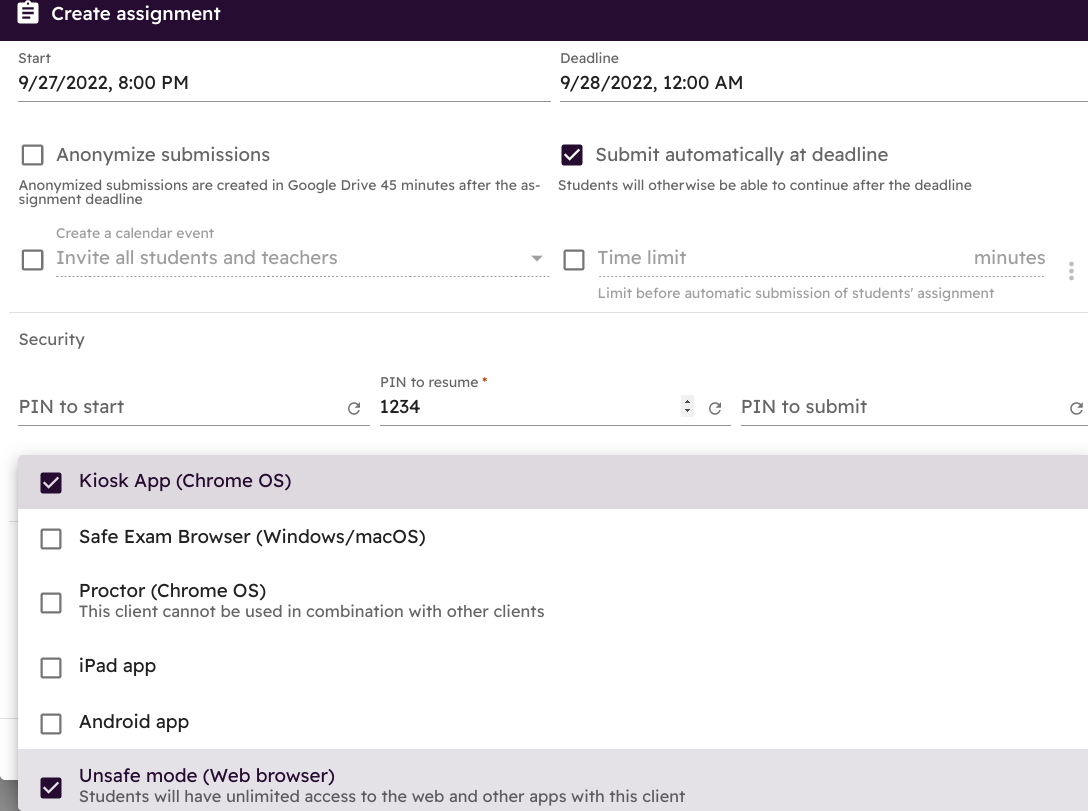Increment PIN to resume with stepper arrow
This screenshot has width=1088, height=811.
pyautogui.click(x=687, y=402)
